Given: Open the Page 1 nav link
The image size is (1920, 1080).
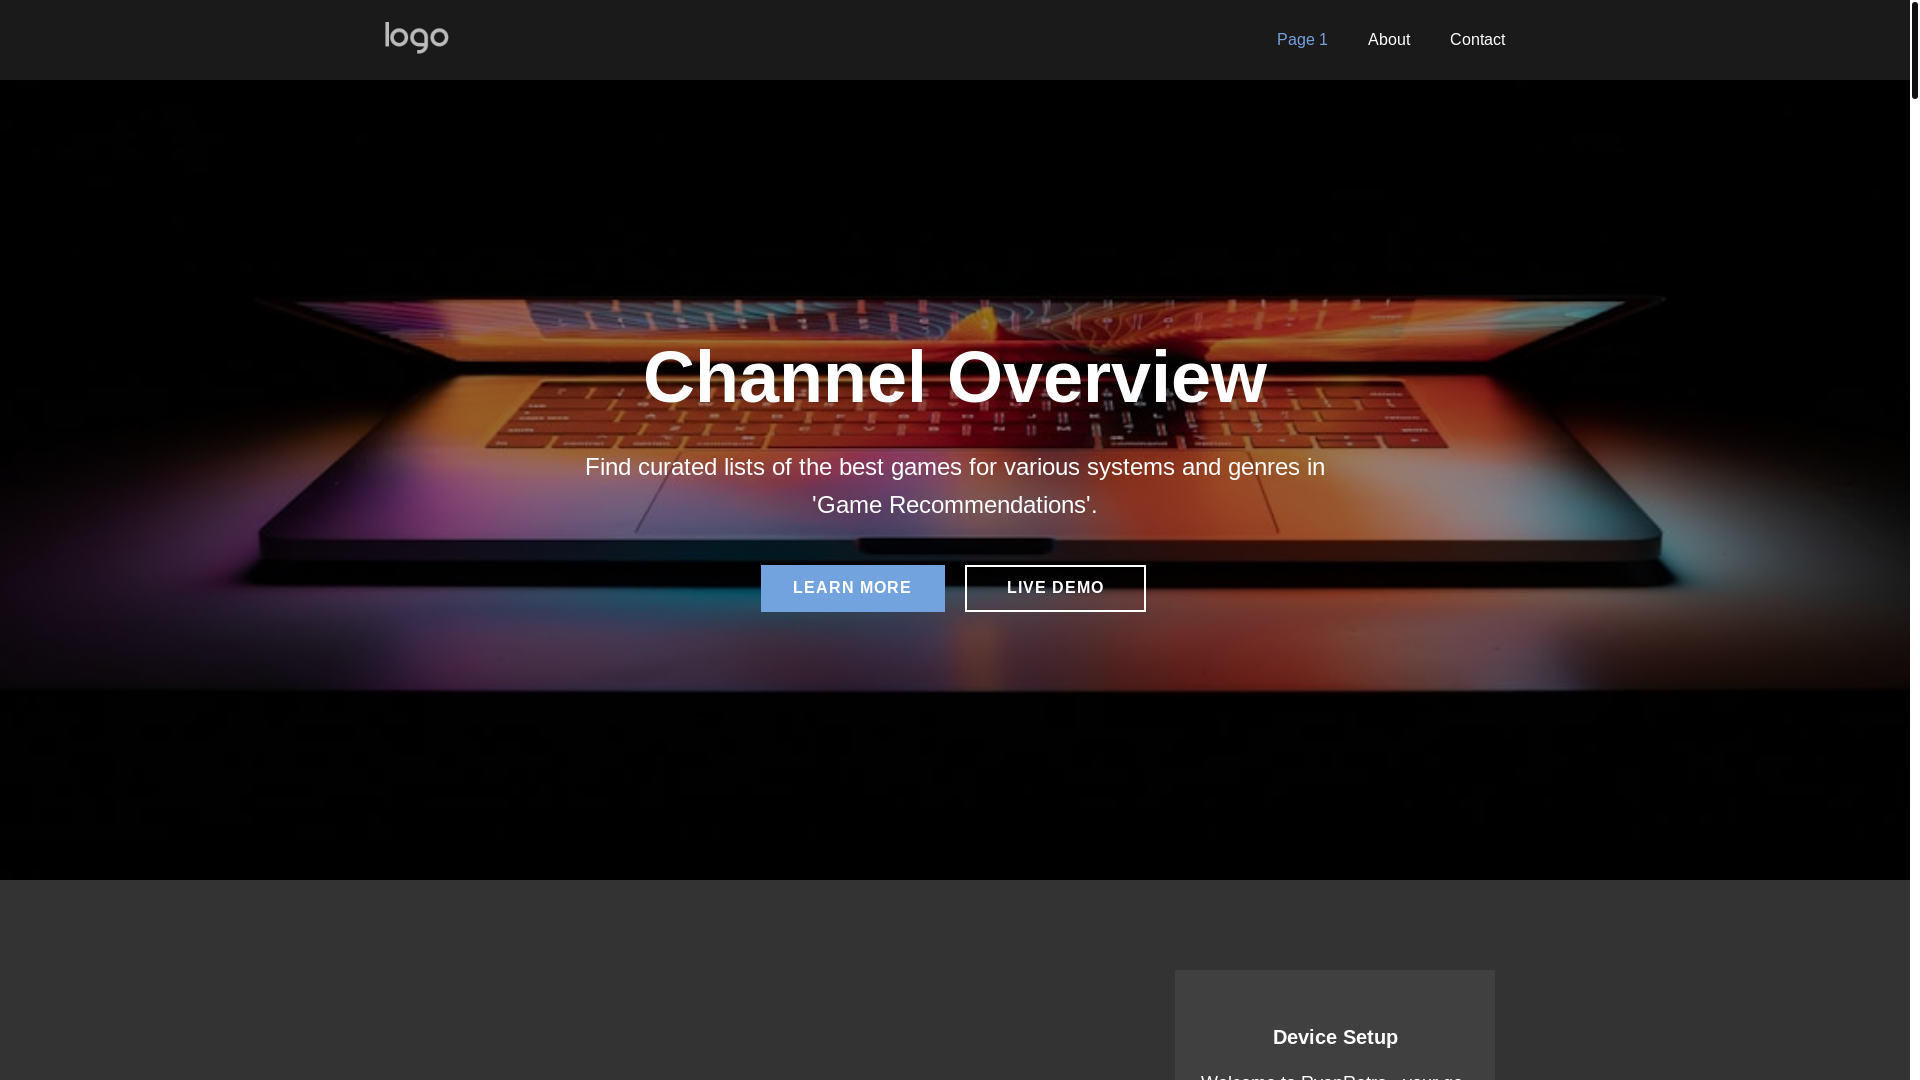Looking at the screenshot, I should point(1302,40).
